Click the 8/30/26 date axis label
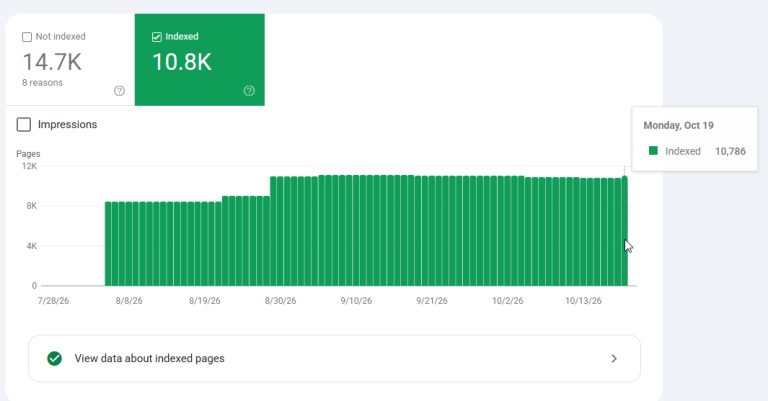The image size is (768, 401). coord(280,301)
